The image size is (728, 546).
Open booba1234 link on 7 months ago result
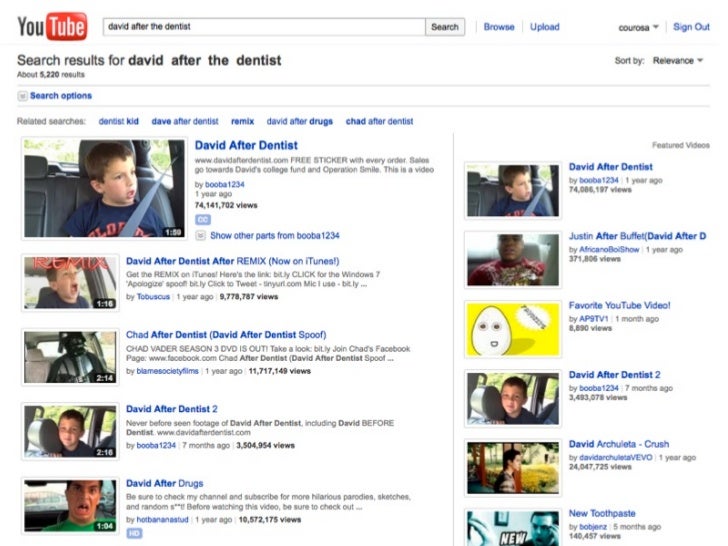[x=156, y=445]
